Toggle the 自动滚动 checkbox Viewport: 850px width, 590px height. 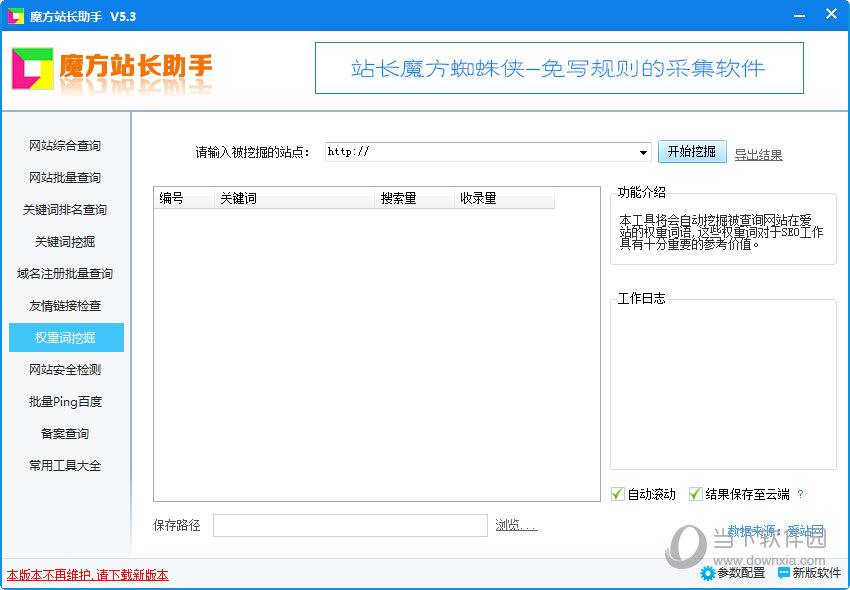(x=618, y=494)
